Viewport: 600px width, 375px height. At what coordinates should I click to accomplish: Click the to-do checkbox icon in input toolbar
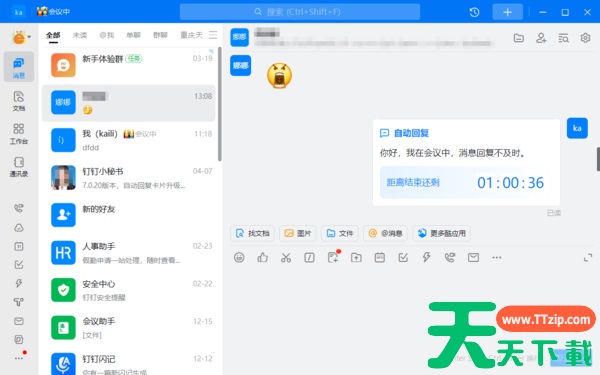tap(403, 258)
